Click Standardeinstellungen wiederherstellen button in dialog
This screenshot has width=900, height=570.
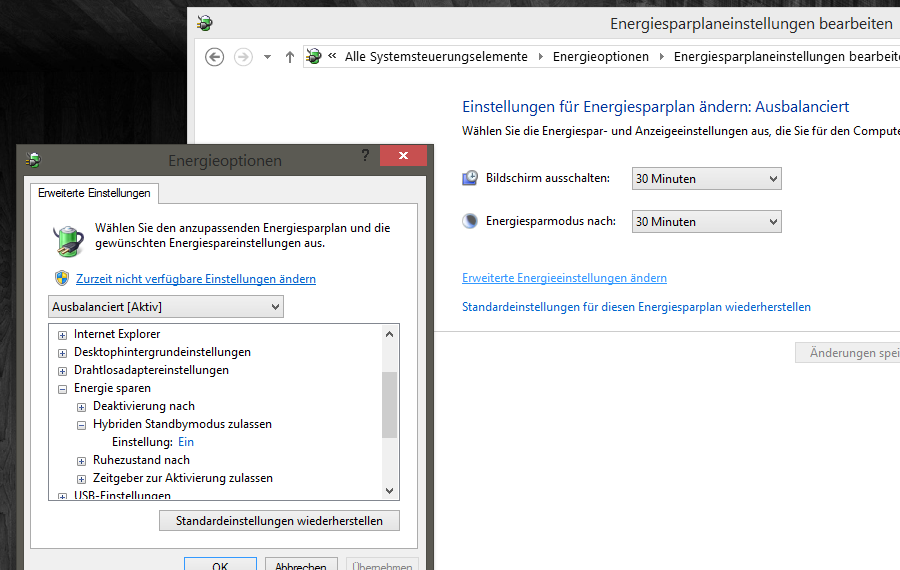(x=280, y=521)
